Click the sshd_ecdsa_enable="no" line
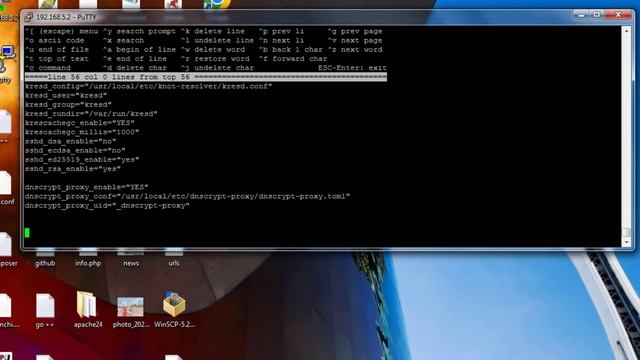 (75, 150)
